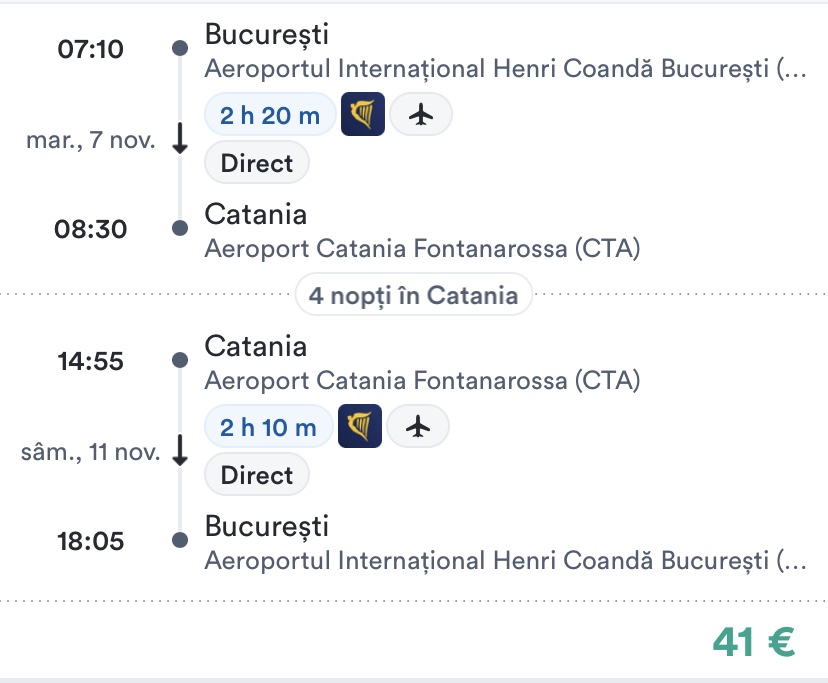Click the airplane icon on outbound flight

tap(421, 115)
